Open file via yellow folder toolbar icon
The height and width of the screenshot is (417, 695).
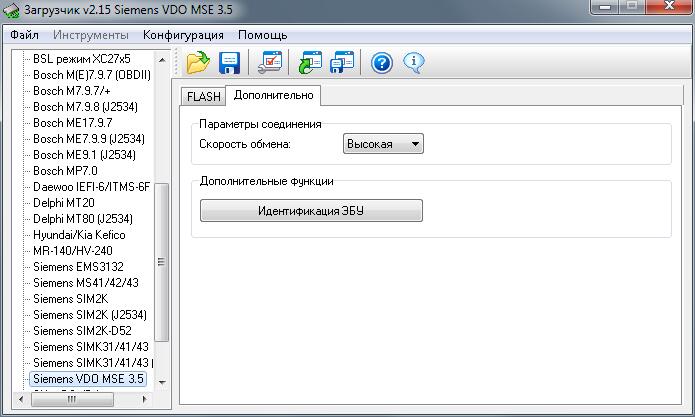pyautogui.click(x=198, y=62)
